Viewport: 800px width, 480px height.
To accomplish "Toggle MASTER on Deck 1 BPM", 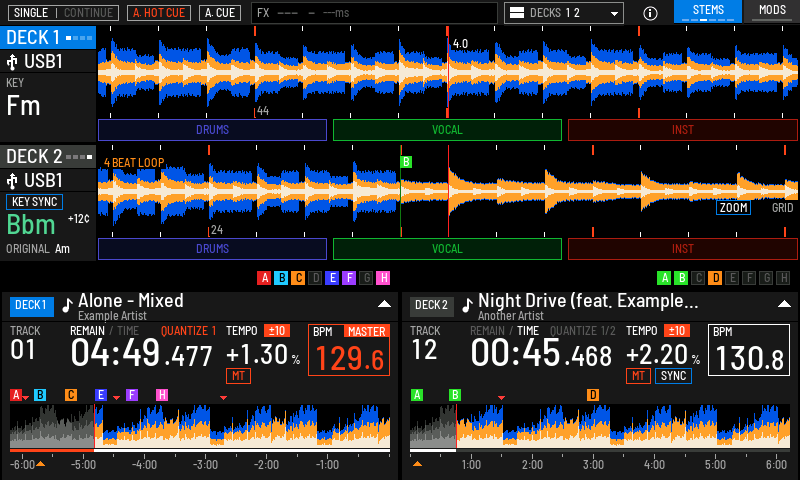I will click(x=366, y=332).
